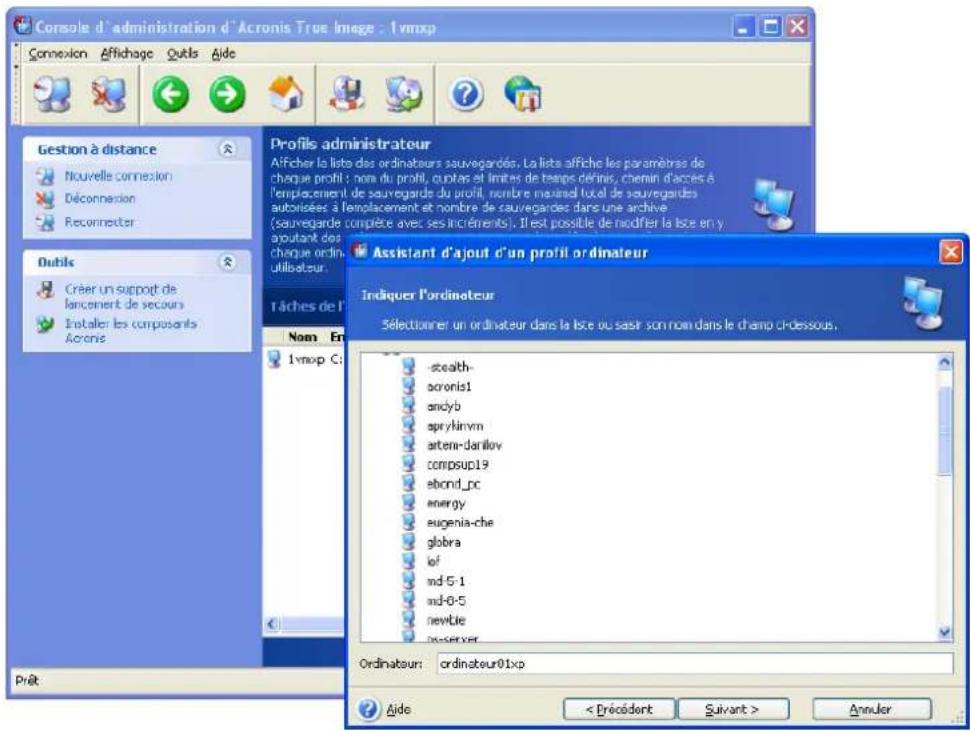Close the Assistant d'ajout wizard dialog

[951, 252]
